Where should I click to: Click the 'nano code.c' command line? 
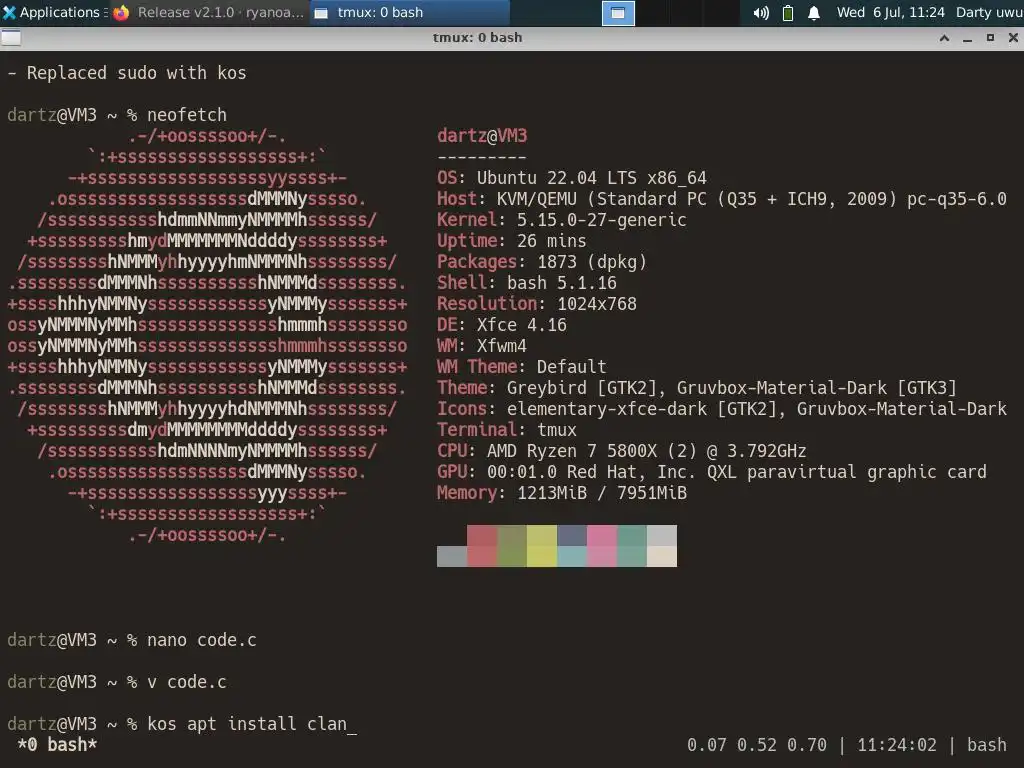point(202,640)
